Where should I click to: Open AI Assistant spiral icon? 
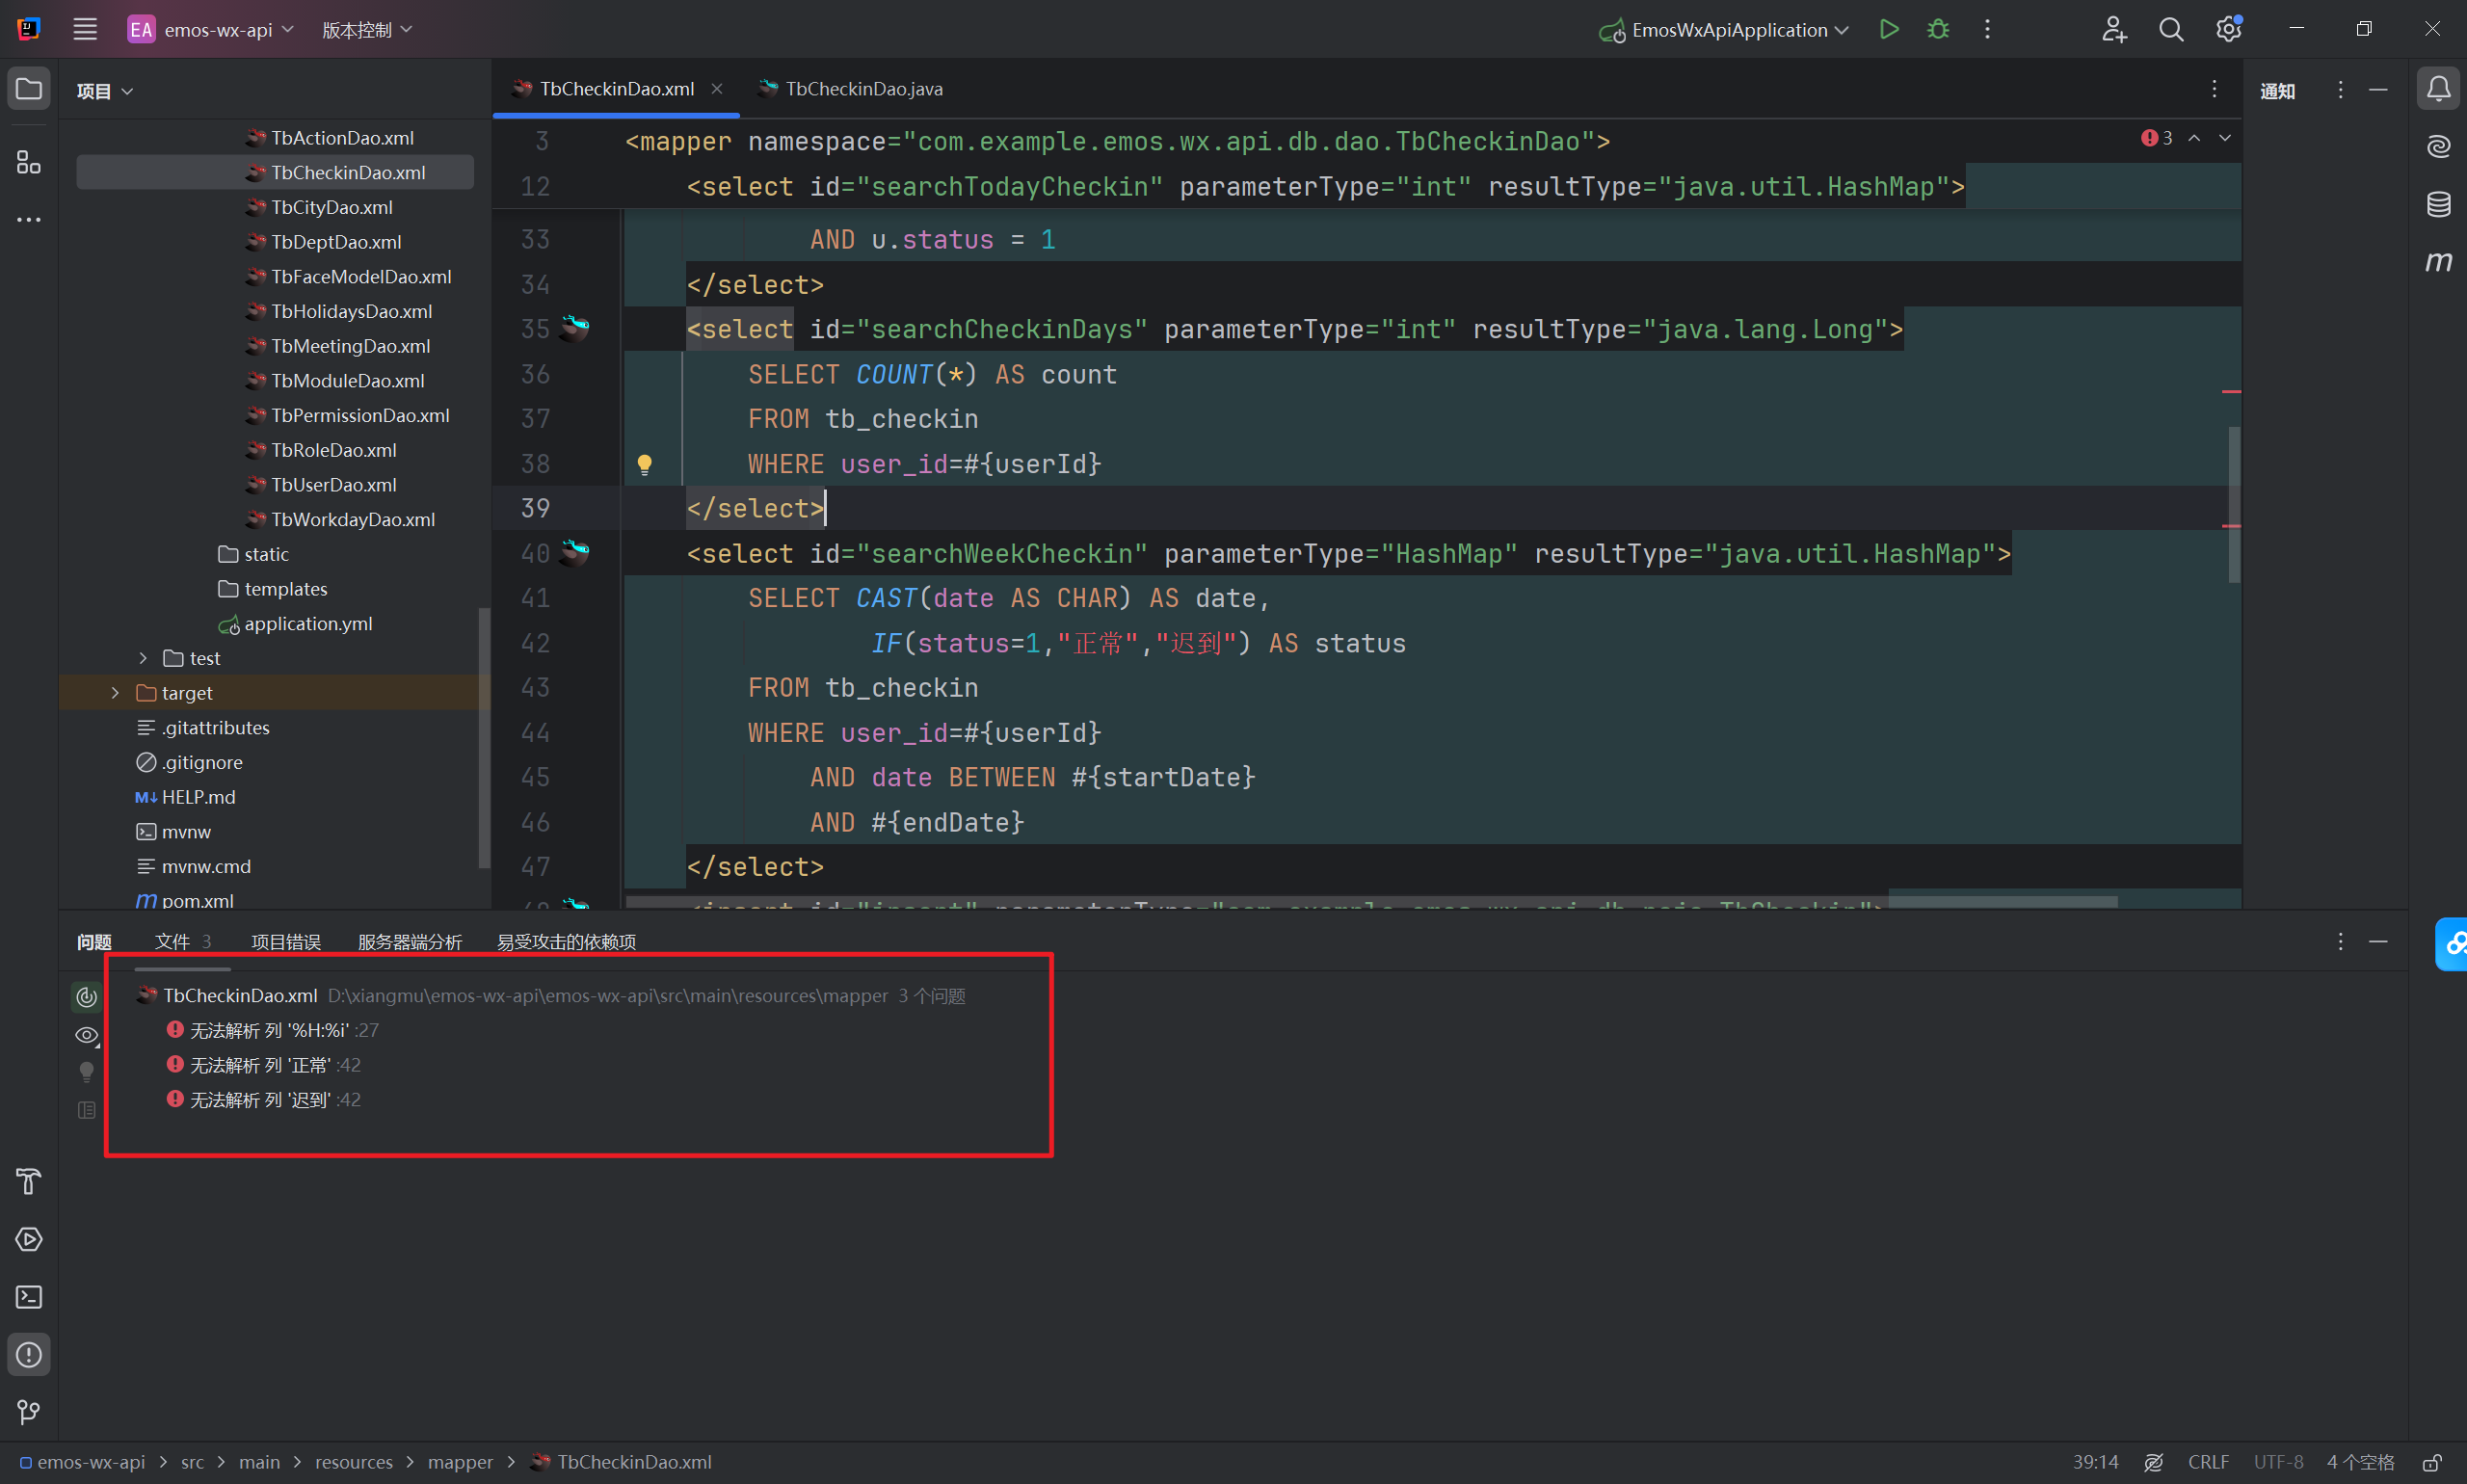point(2438,147)
